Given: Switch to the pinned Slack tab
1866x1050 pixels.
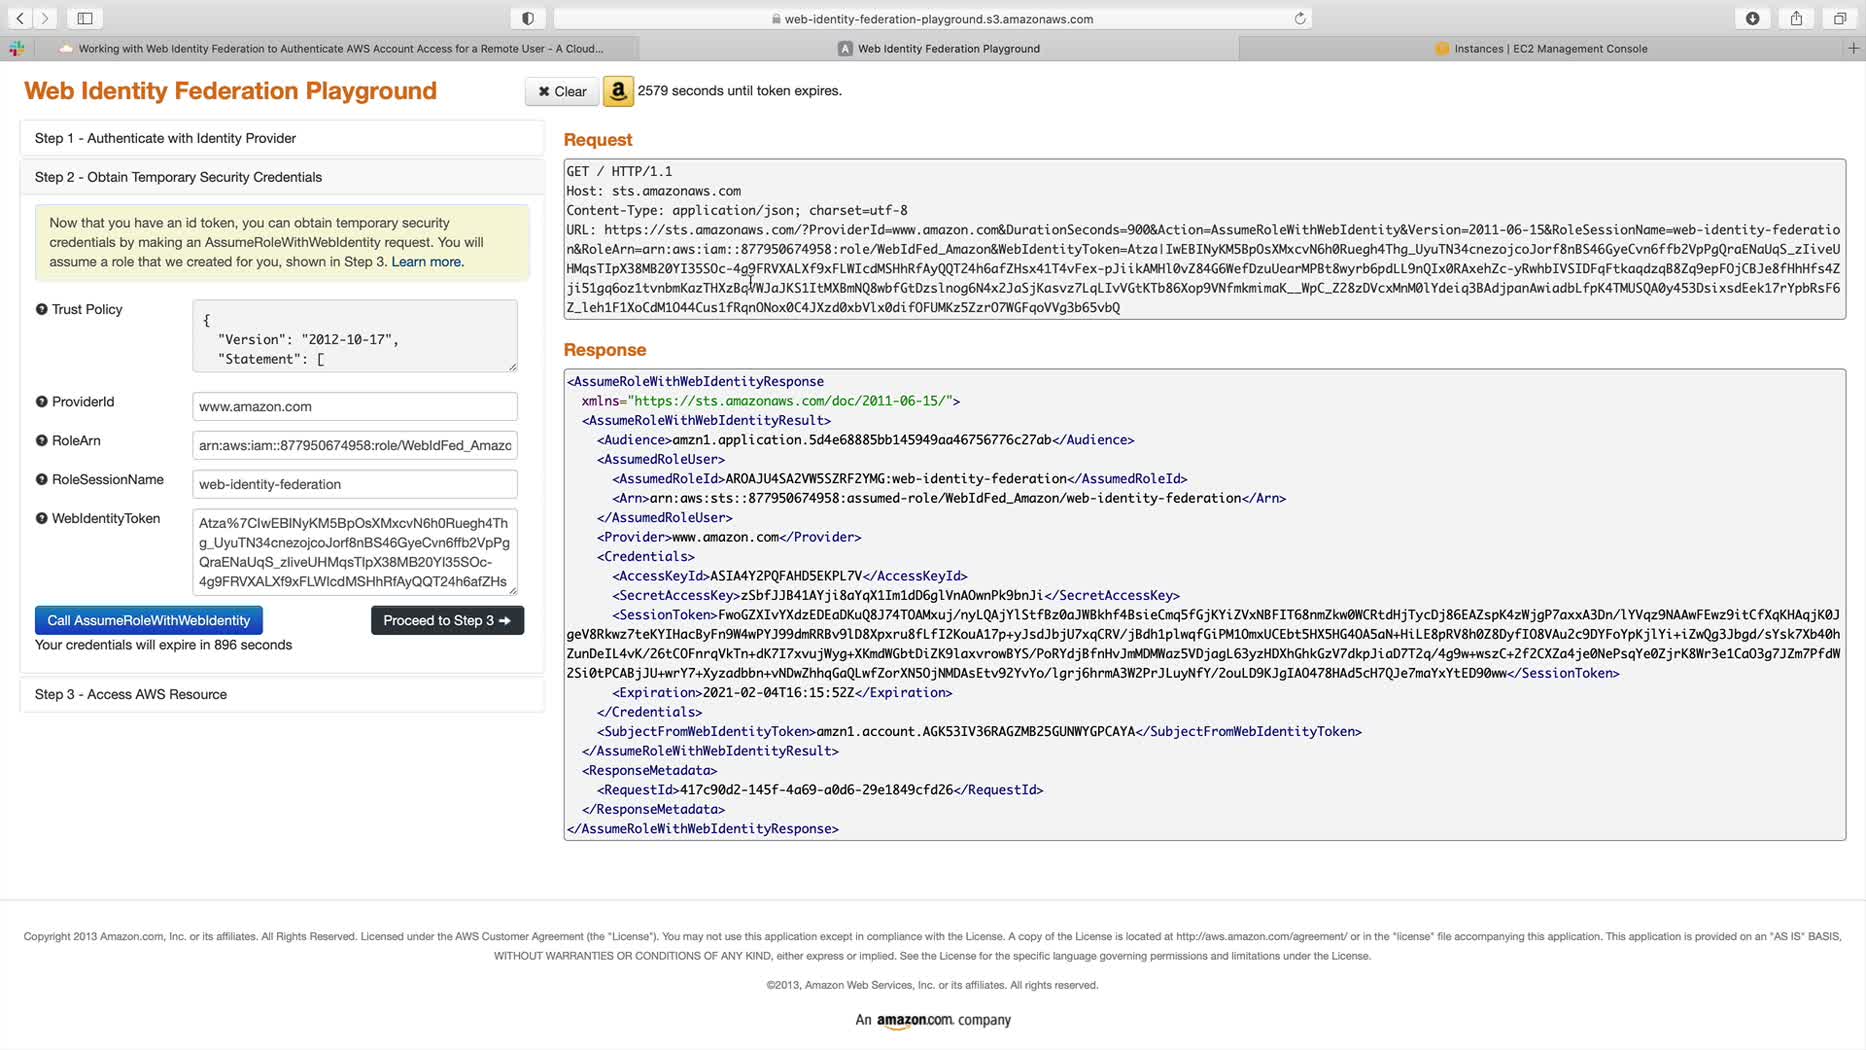Looking at the screenshot, I should 17,48.
